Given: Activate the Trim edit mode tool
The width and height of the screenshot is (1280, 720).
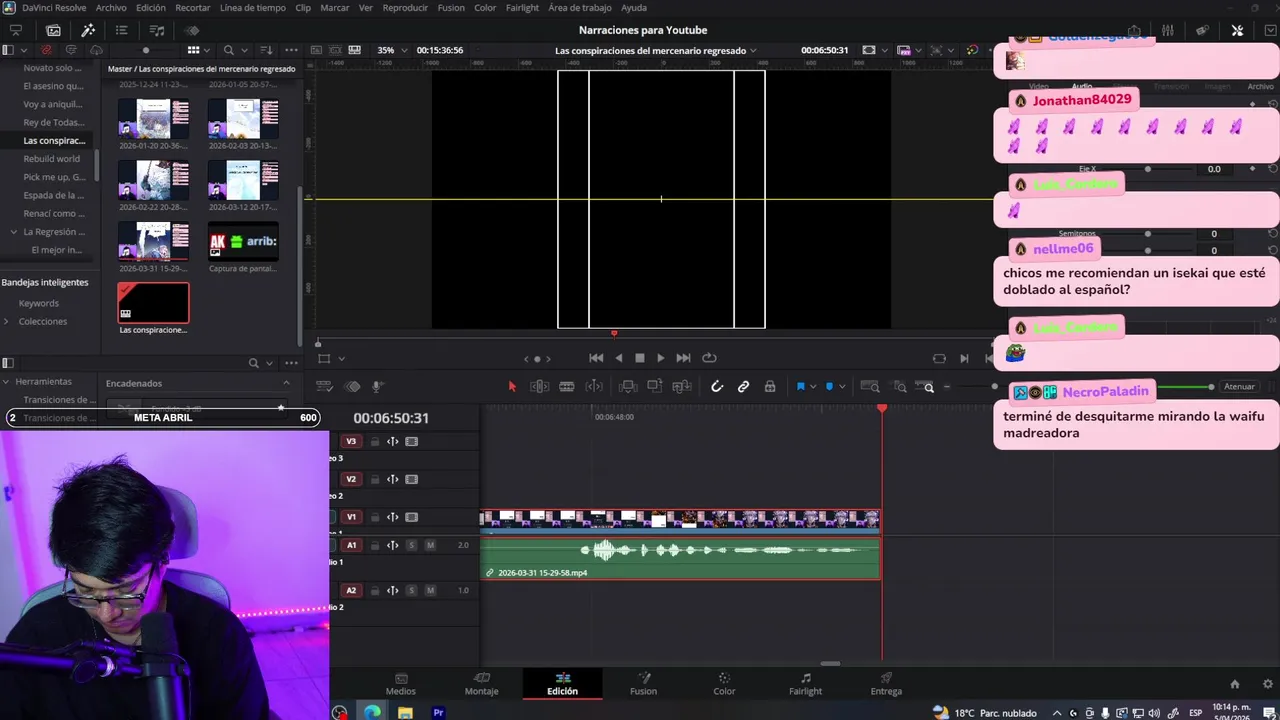Looking at the screenshot, I should (539, 386).
